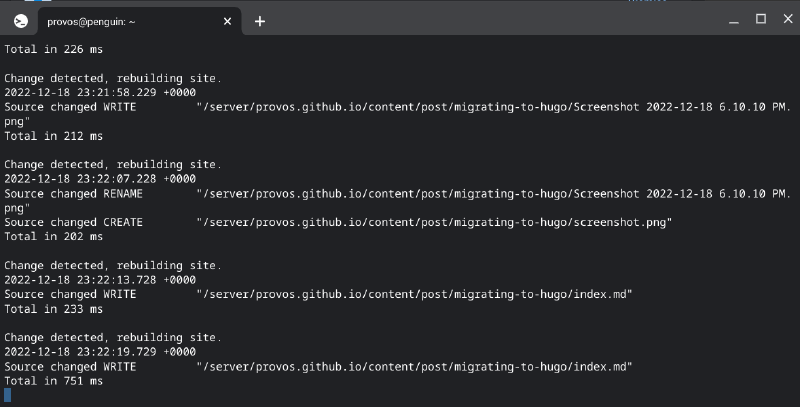
Task: Select the provos@penguin: ~ tab
Action: (x=139, y=21)
